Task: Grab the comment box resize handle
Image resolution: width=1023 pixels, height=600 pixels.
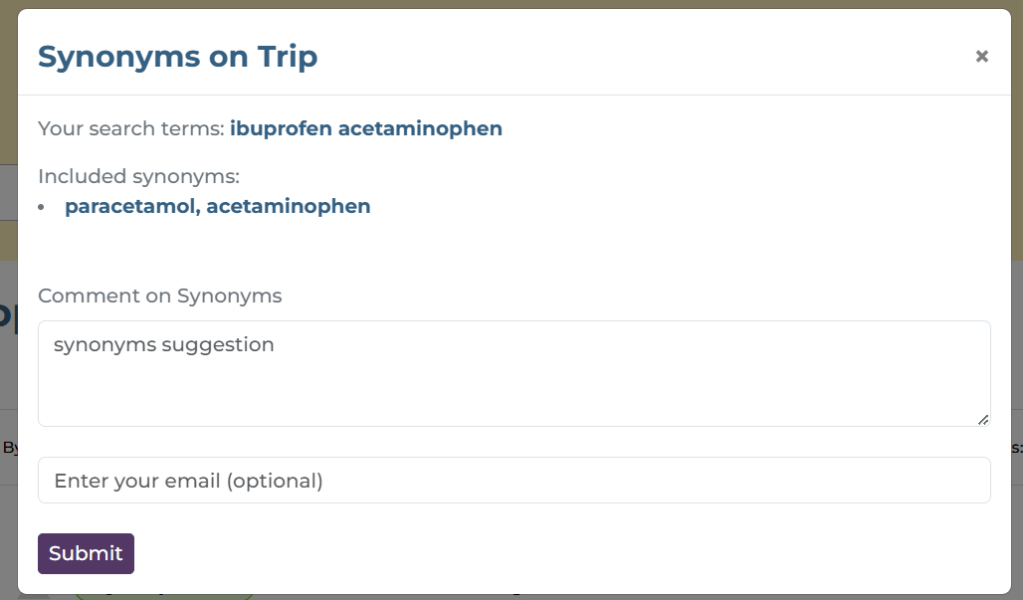Action: 983,420
